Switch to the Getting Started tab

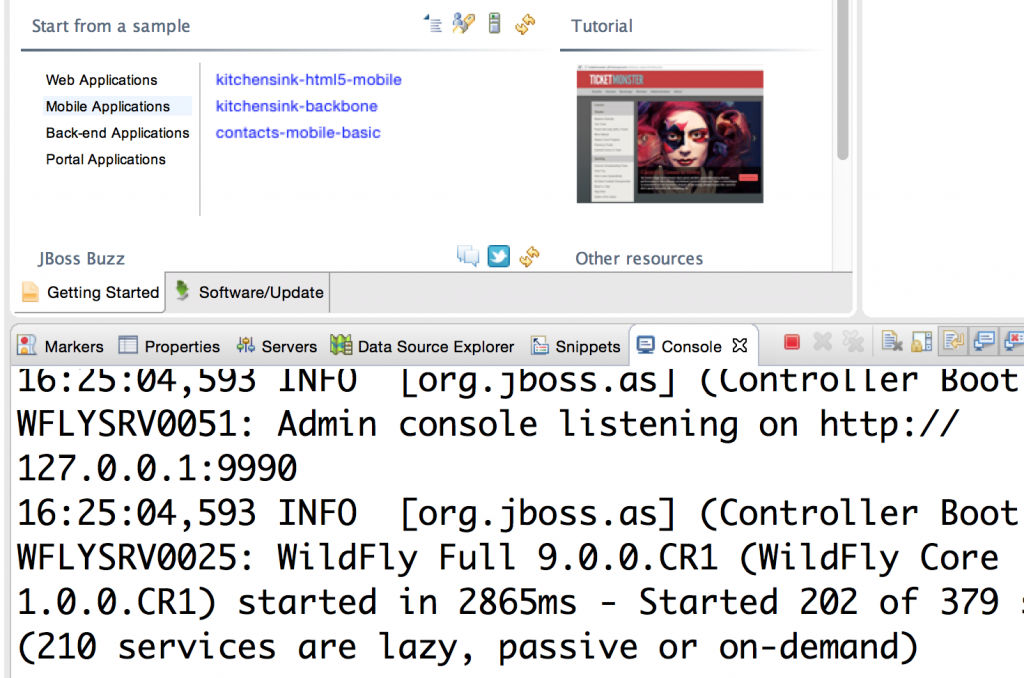pyautogui.click(x=91, y=292)
